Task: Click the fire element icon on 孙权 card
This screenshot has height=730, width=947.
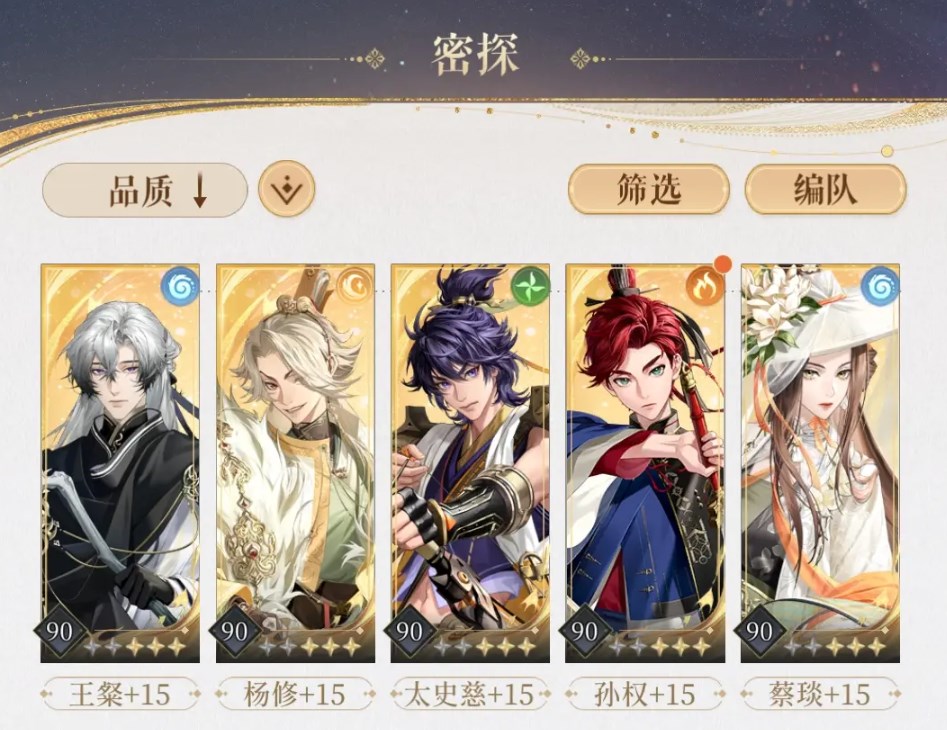Action: 704,285
